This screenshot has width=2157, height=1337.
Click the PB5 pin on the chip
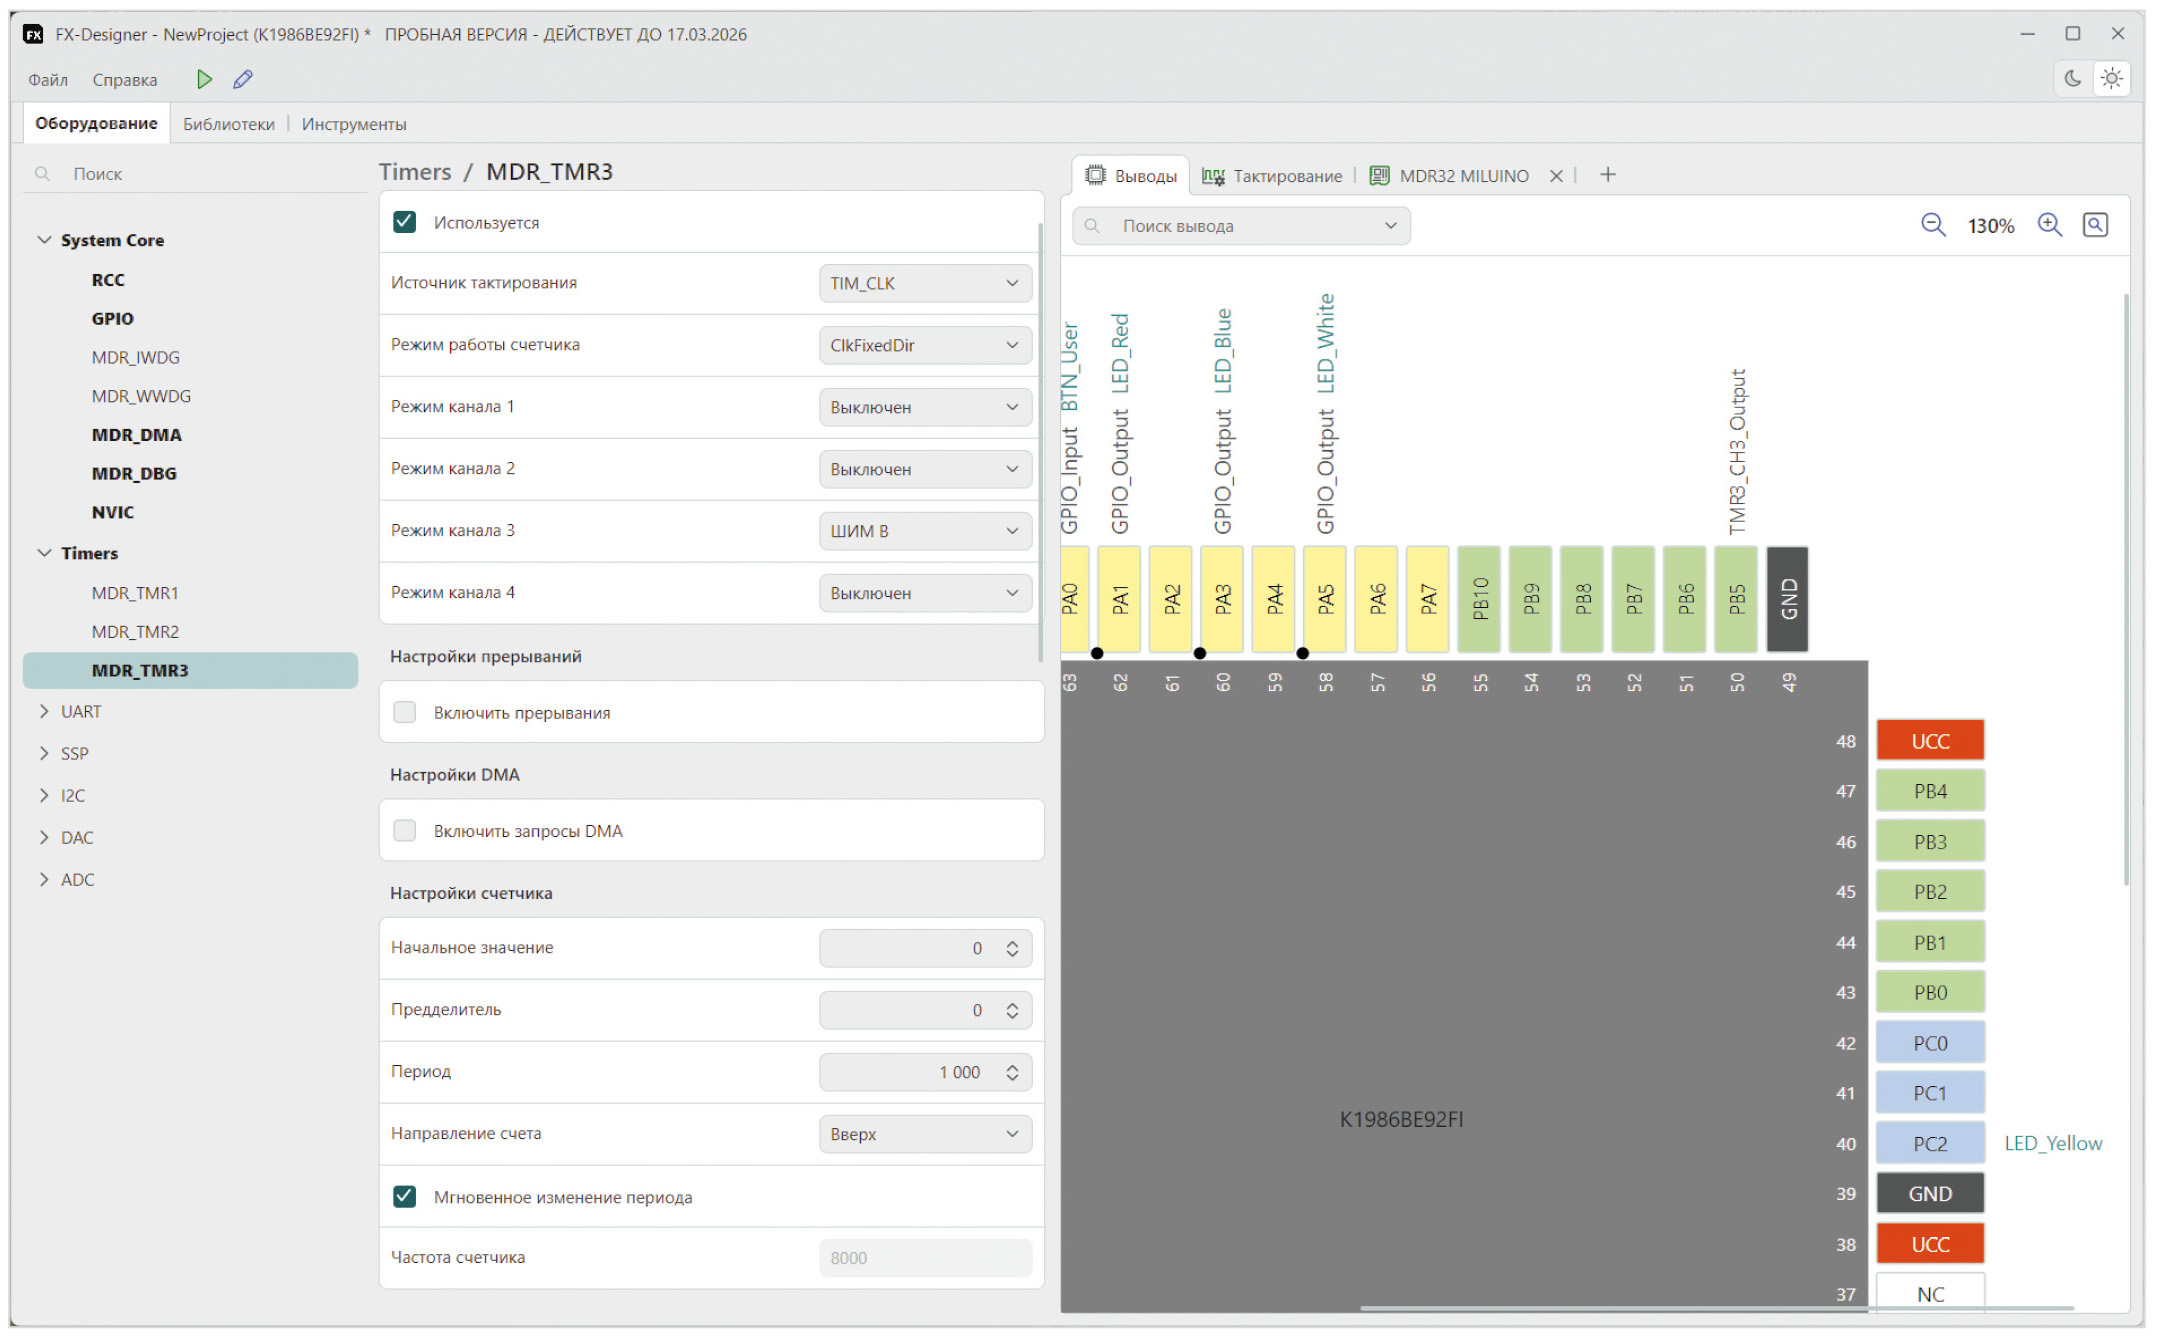pos(1737,599)
